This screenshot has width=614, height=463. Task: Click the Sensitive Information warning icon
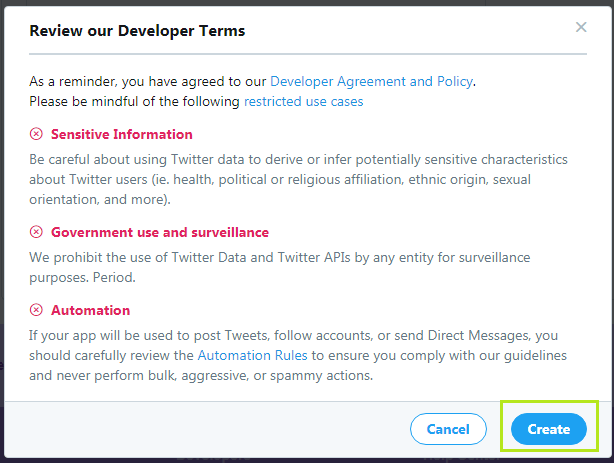click(x=36, y=134)
